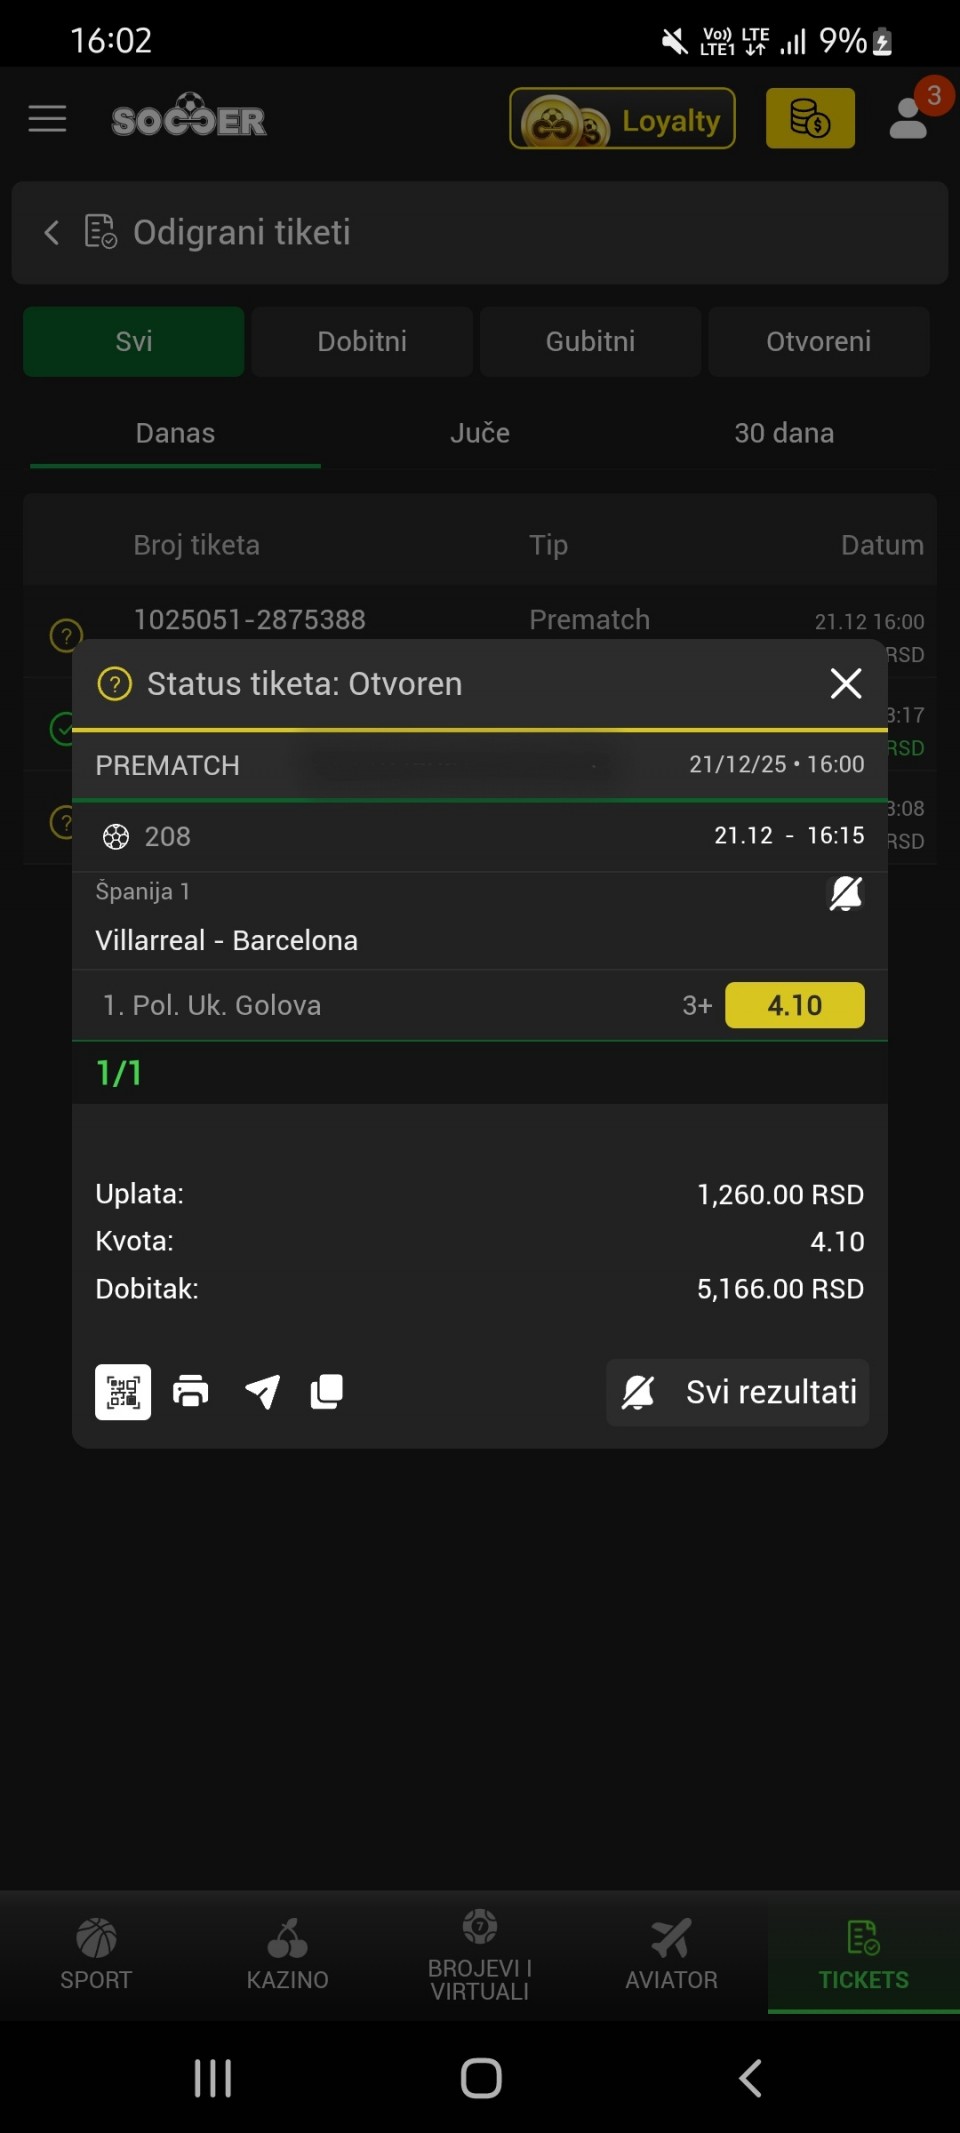The width and height of the screenshot is (960, 2133).
Task: Open user profile with notifications
Action: tap(910, 117)
